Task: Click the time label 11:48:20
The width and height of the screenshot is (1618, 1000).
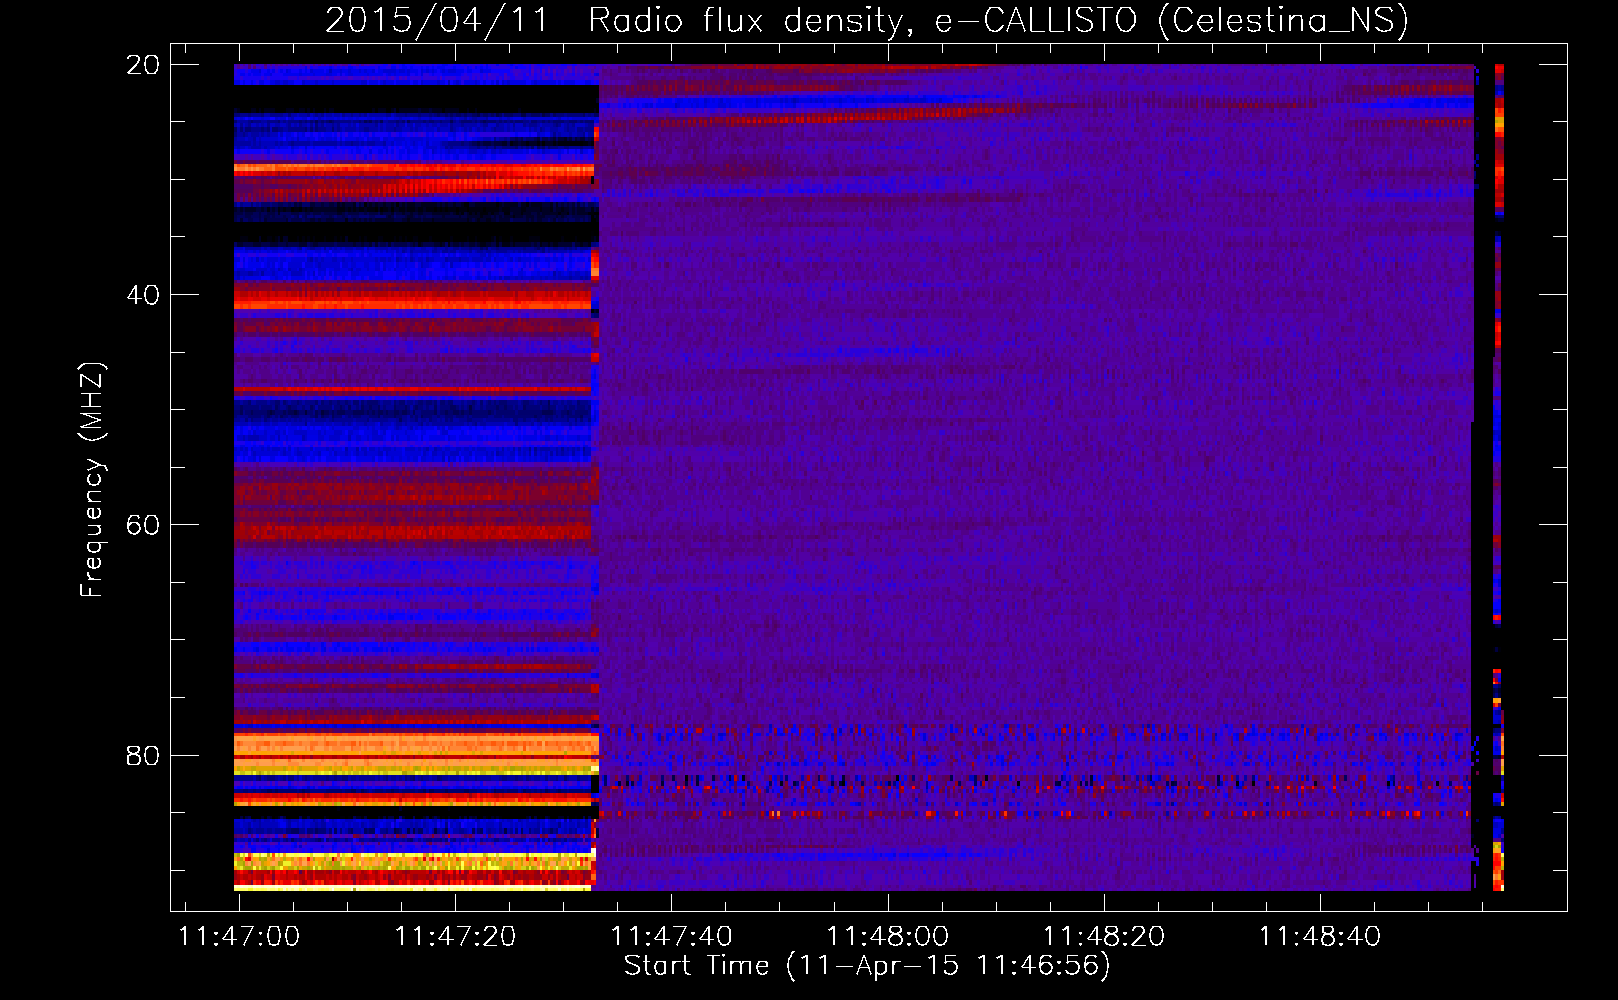Action: tap(1104, 937)
